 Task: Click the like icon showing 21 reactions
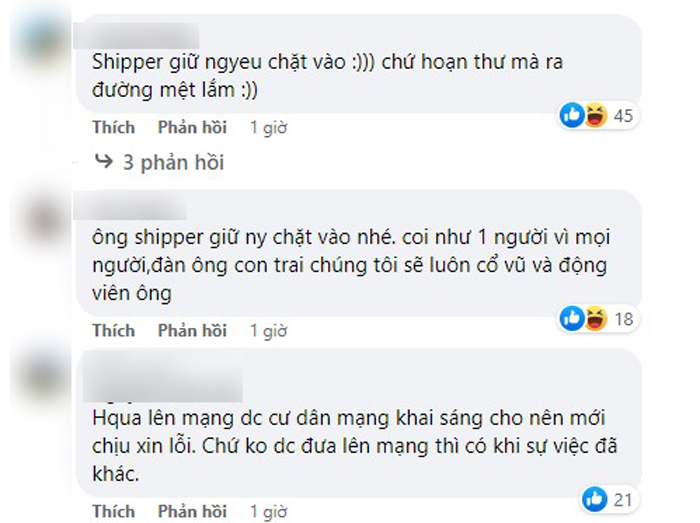click(595, 499)
